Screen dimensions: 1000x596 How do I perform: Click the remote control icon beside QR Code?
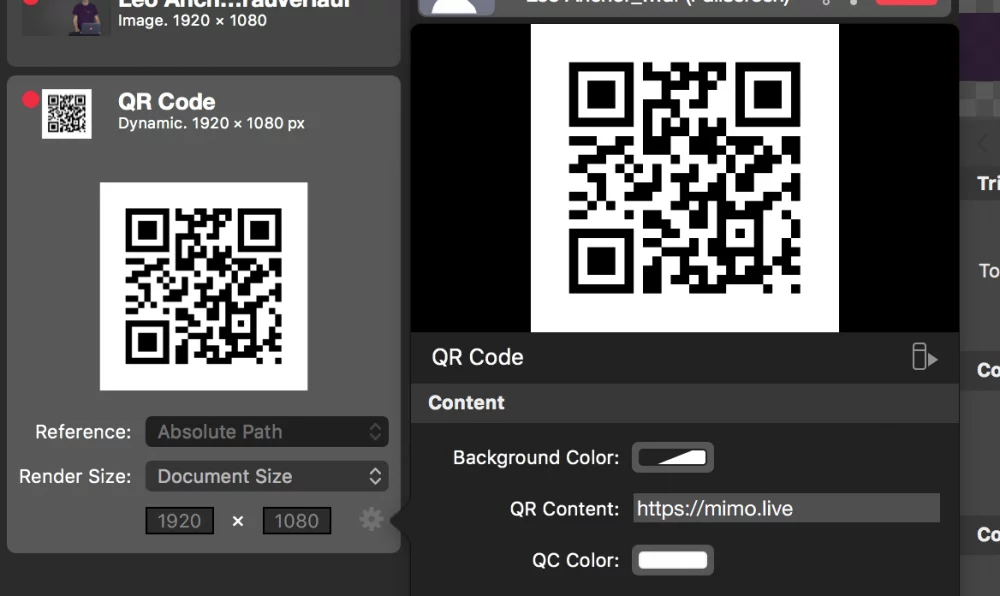924,357
